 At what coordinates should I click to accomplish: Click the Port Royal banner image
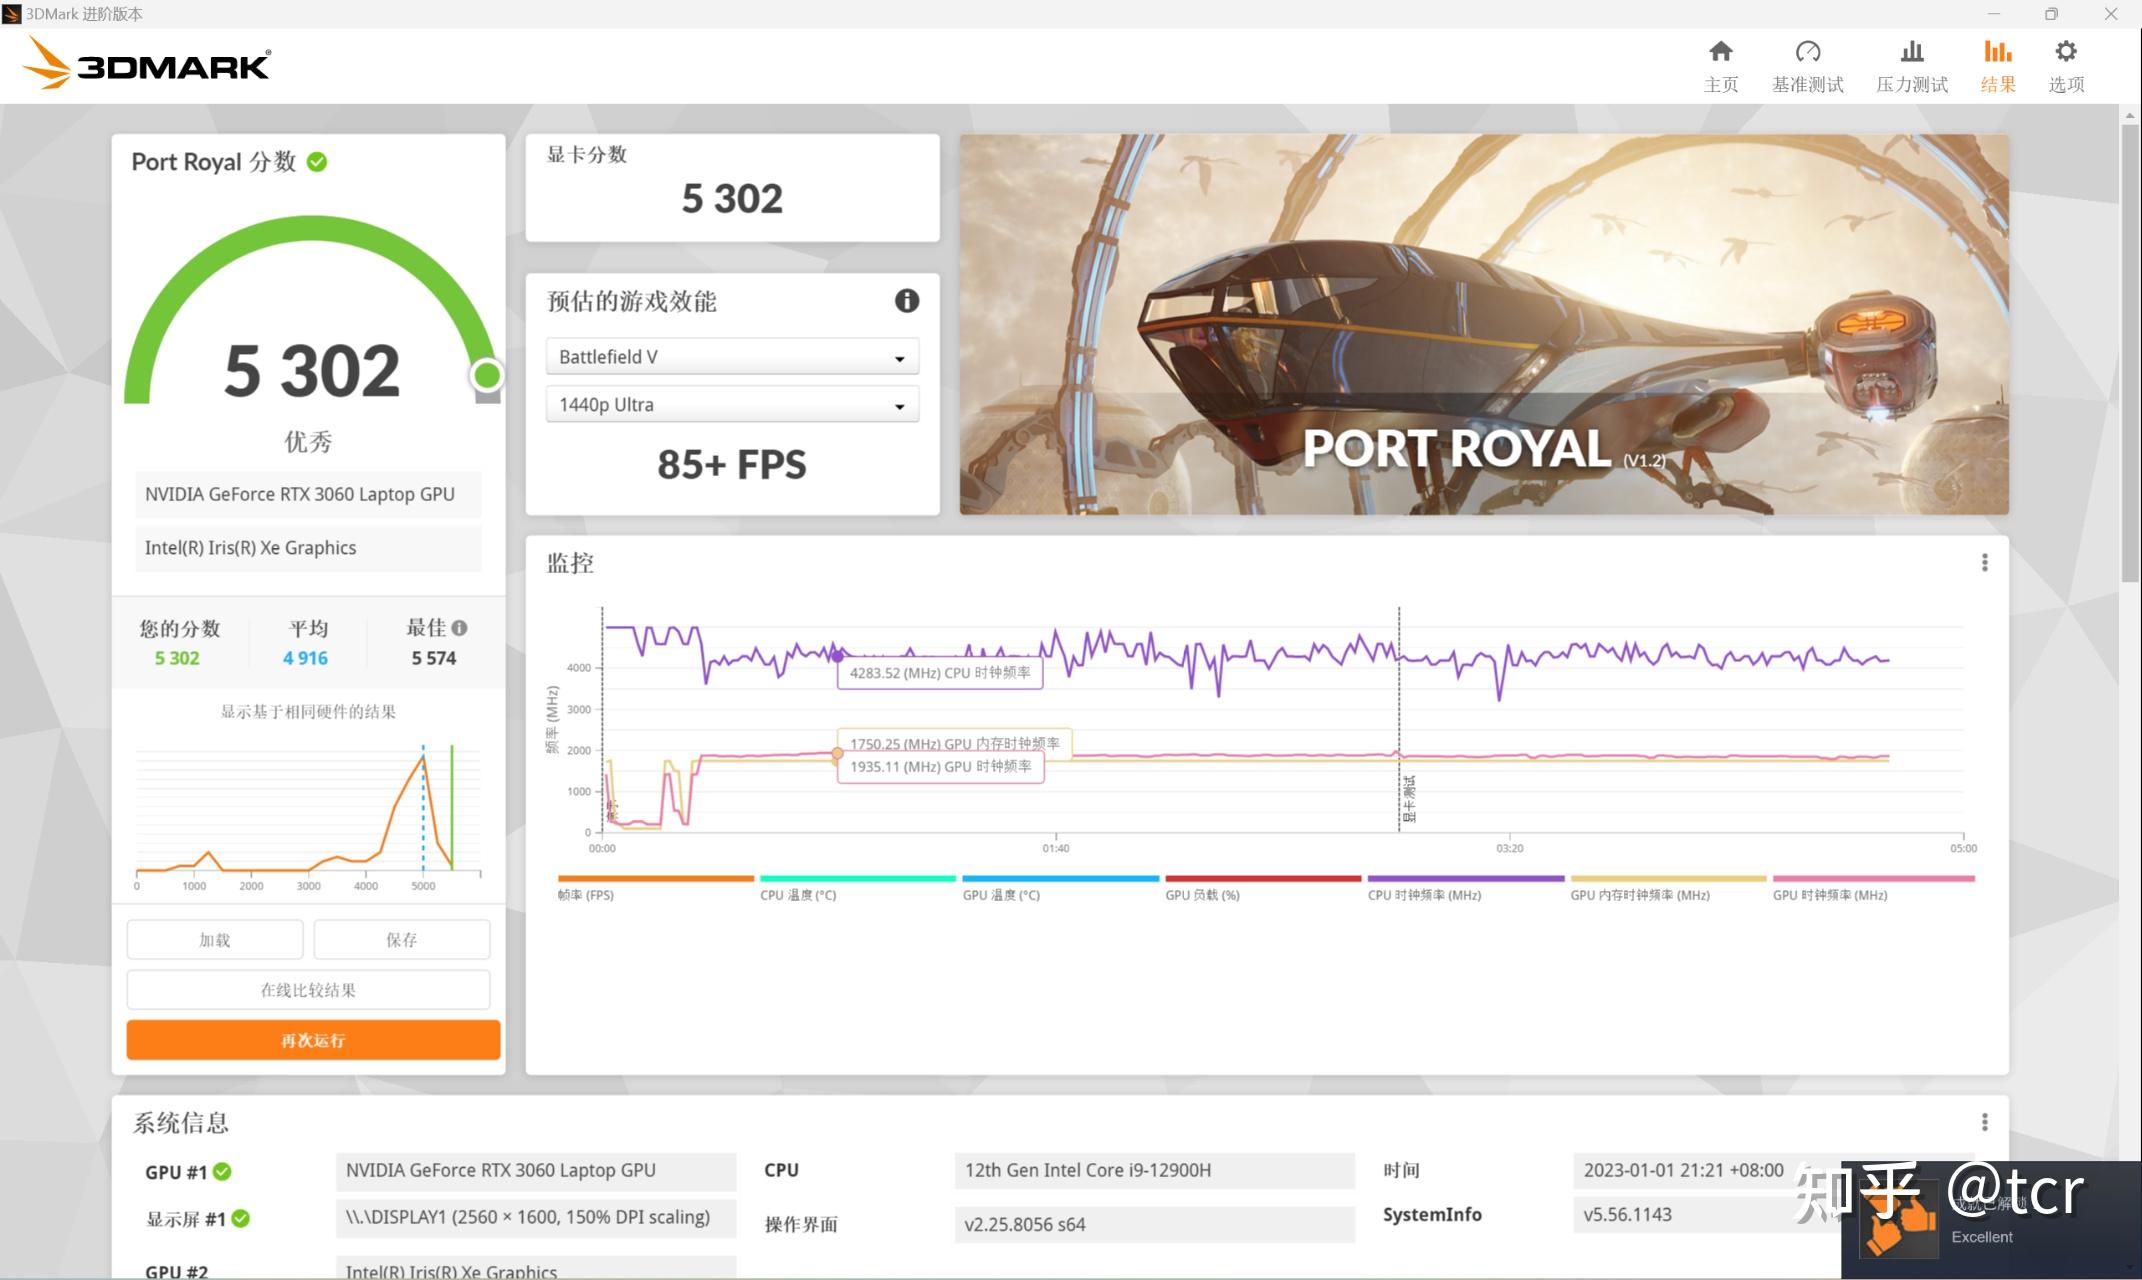coord(1484,325)
